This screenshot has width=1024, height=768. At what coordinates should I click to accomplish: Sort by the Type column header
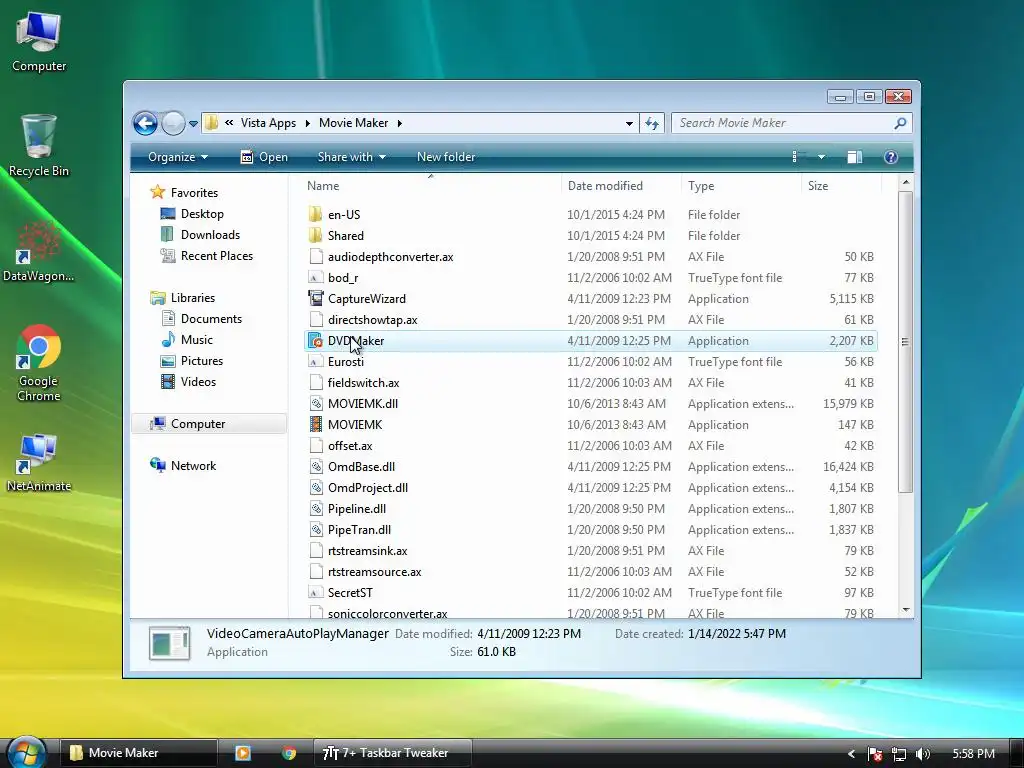click(x=741, y=185)
